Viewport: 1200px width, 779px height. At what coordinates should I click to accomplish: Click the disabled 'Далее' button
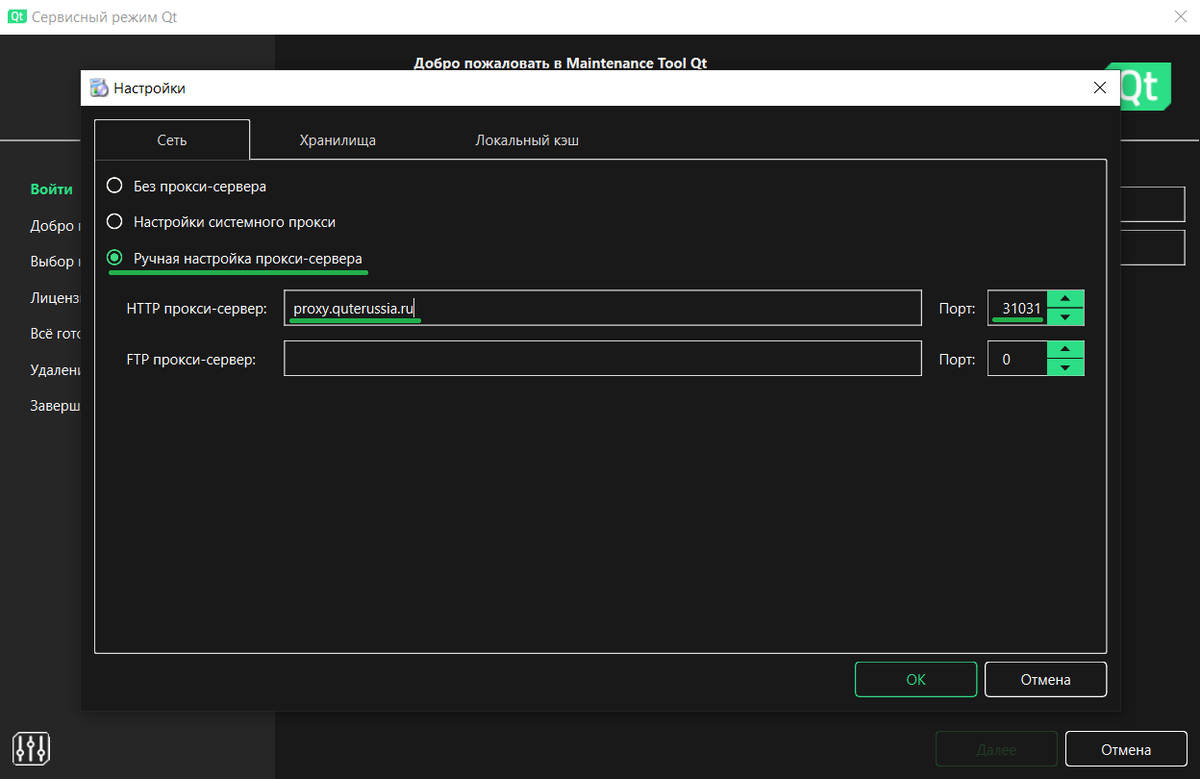pos(996,749)
